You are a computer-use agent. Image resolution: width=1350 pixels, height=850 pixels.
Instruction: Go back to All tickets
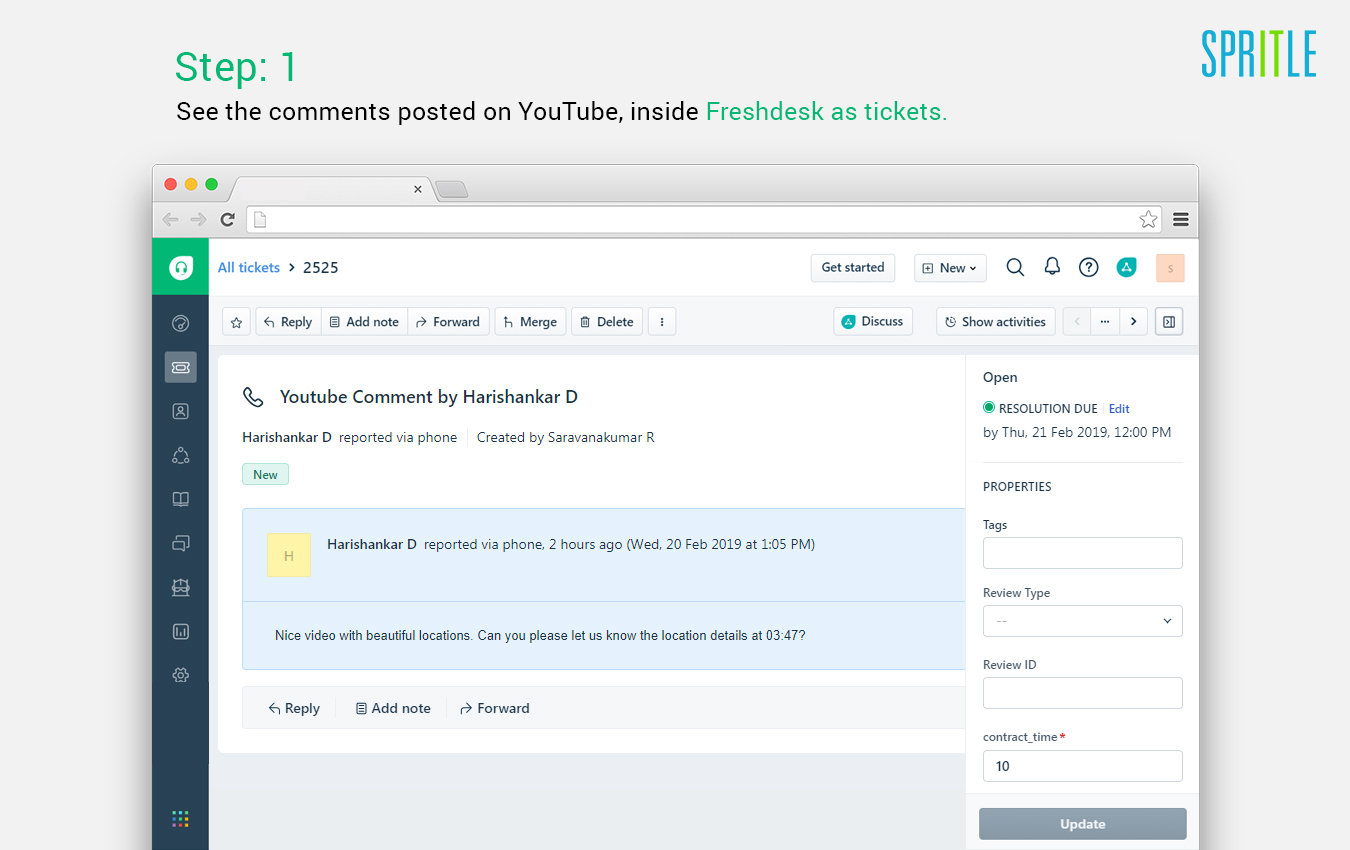pos(249,268)
